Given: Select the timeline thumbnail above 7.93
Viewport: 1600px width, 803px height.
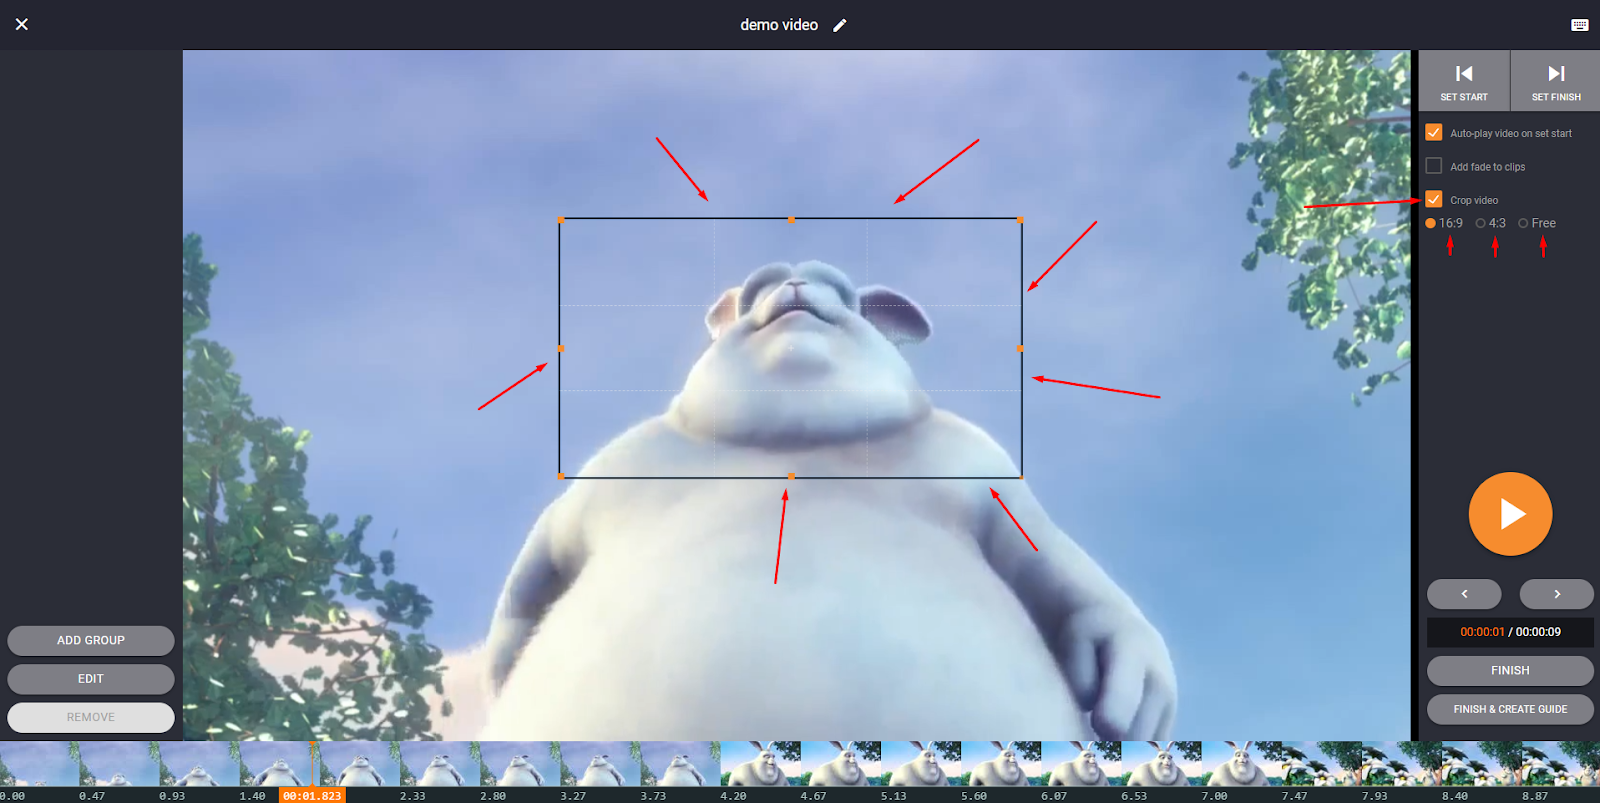Looking at the screenshot, I should point(1402,764).
